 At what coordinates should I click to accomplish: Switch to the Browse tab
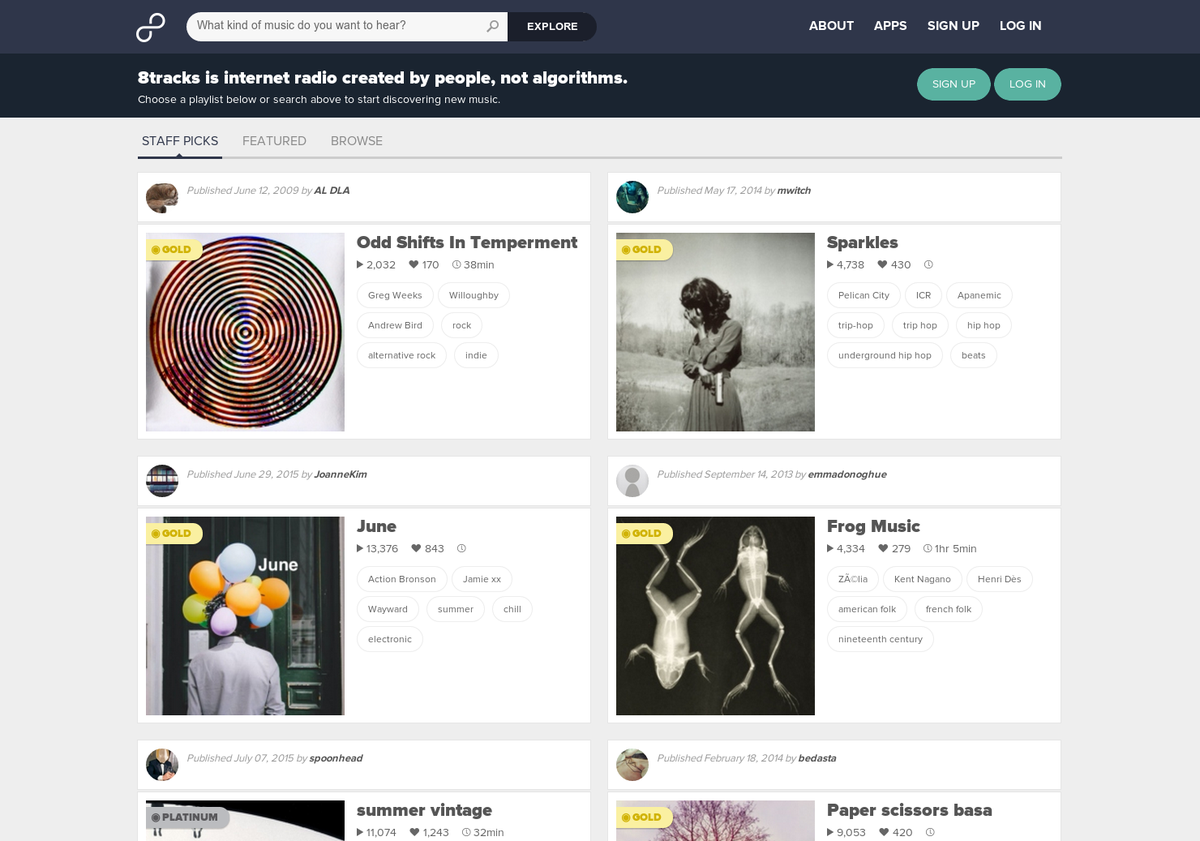click(357, 141)
